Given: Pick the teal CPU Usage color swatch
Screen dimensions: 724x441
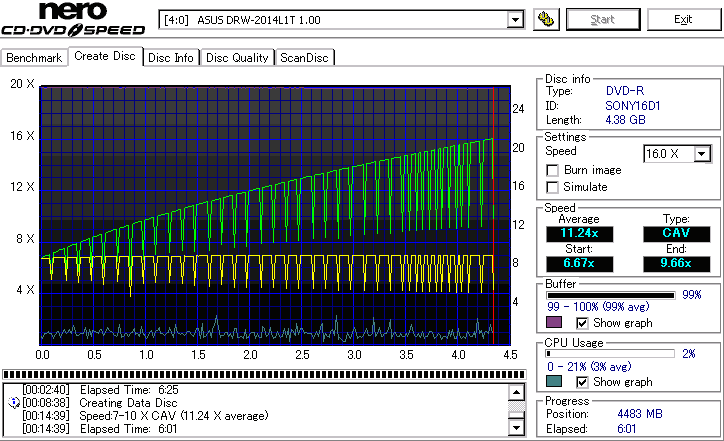Looking at the screenshot, I should click(554, 381).
